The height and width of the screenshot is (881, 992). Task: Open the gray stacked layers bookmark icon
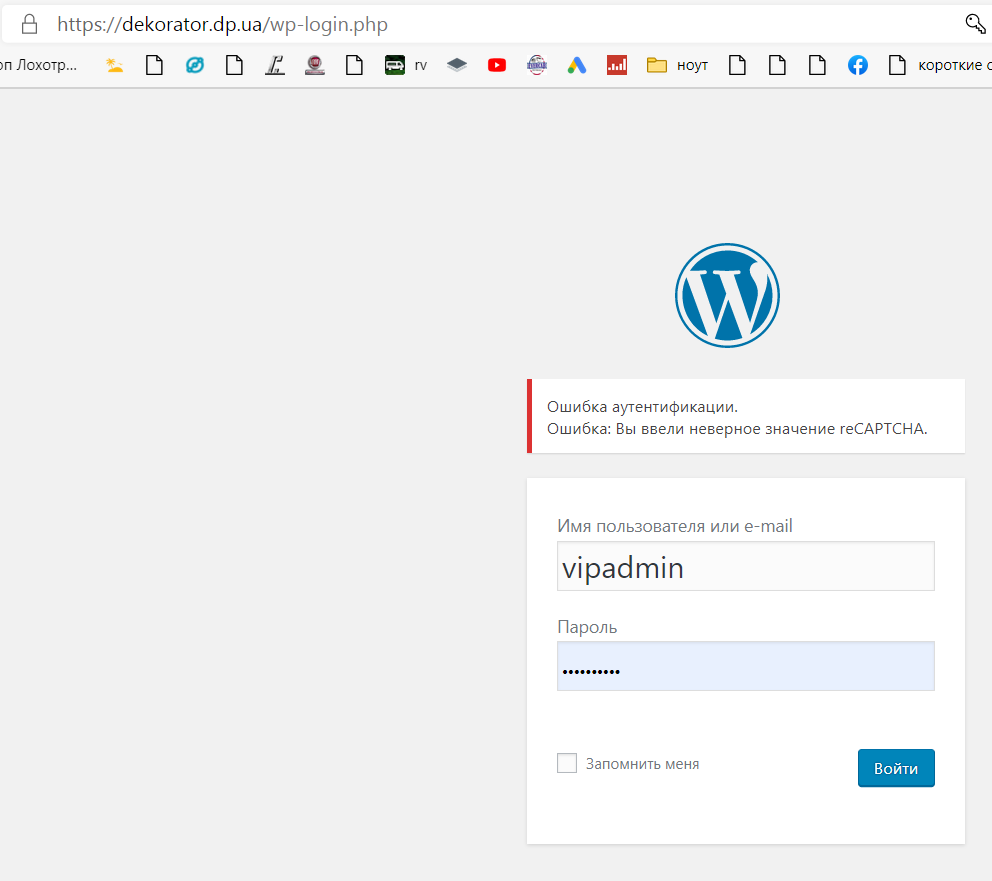457,65
